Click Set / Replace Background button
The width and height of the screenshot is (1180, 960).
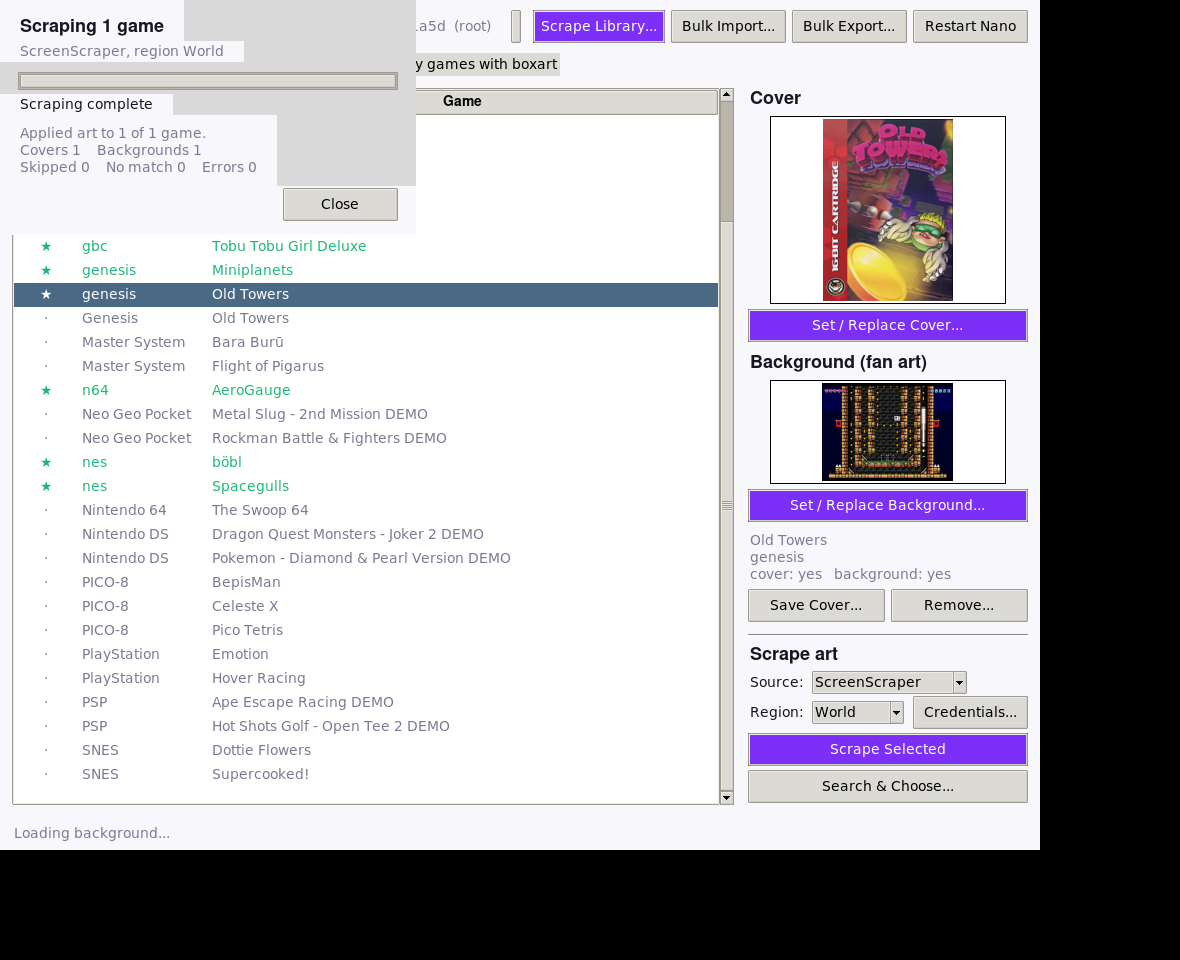887,505
